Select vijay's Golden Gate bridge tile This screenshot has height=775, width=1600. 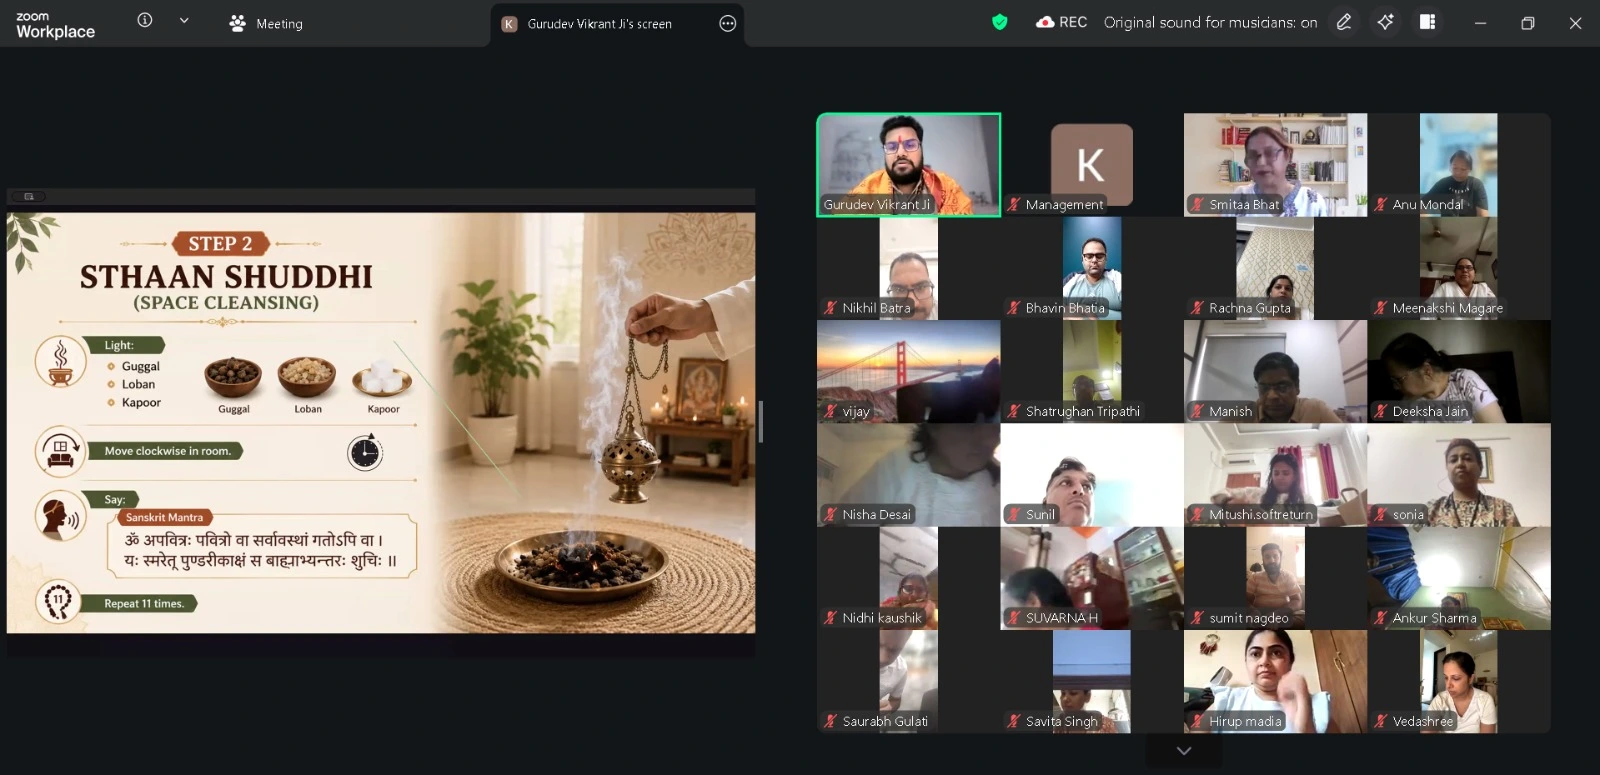coord(908,371)
